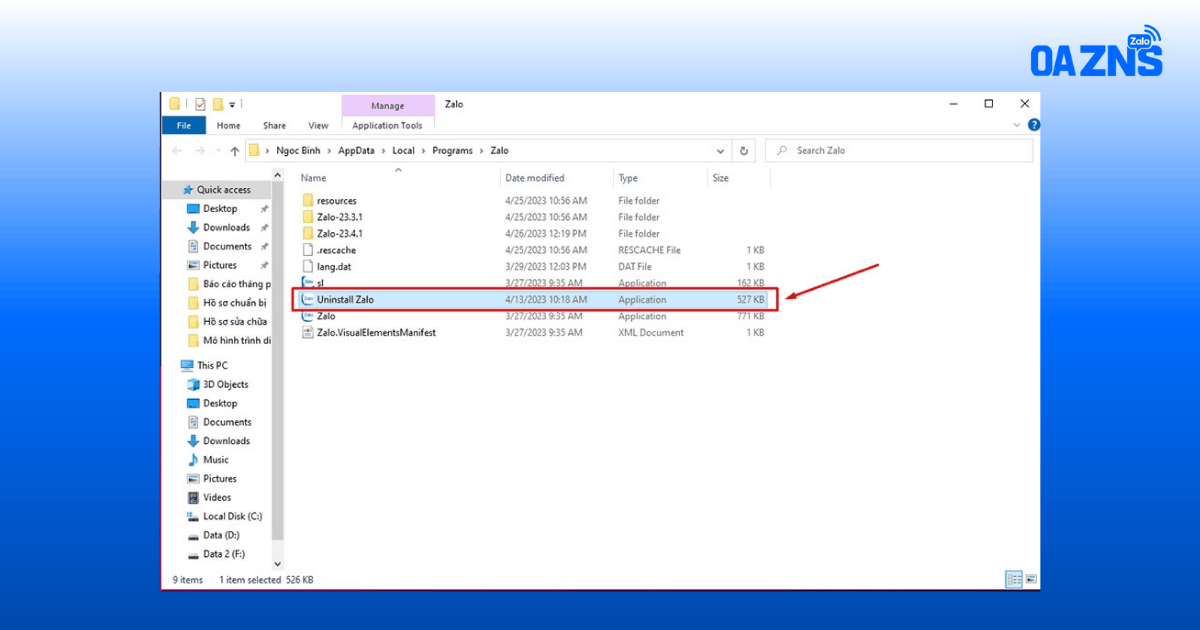Viewport: 1200px width, 630px height.
Task: Click chevron after Ngoc Binh in breadcrumb
Action: pyautogui.click(x=331, y=151)
